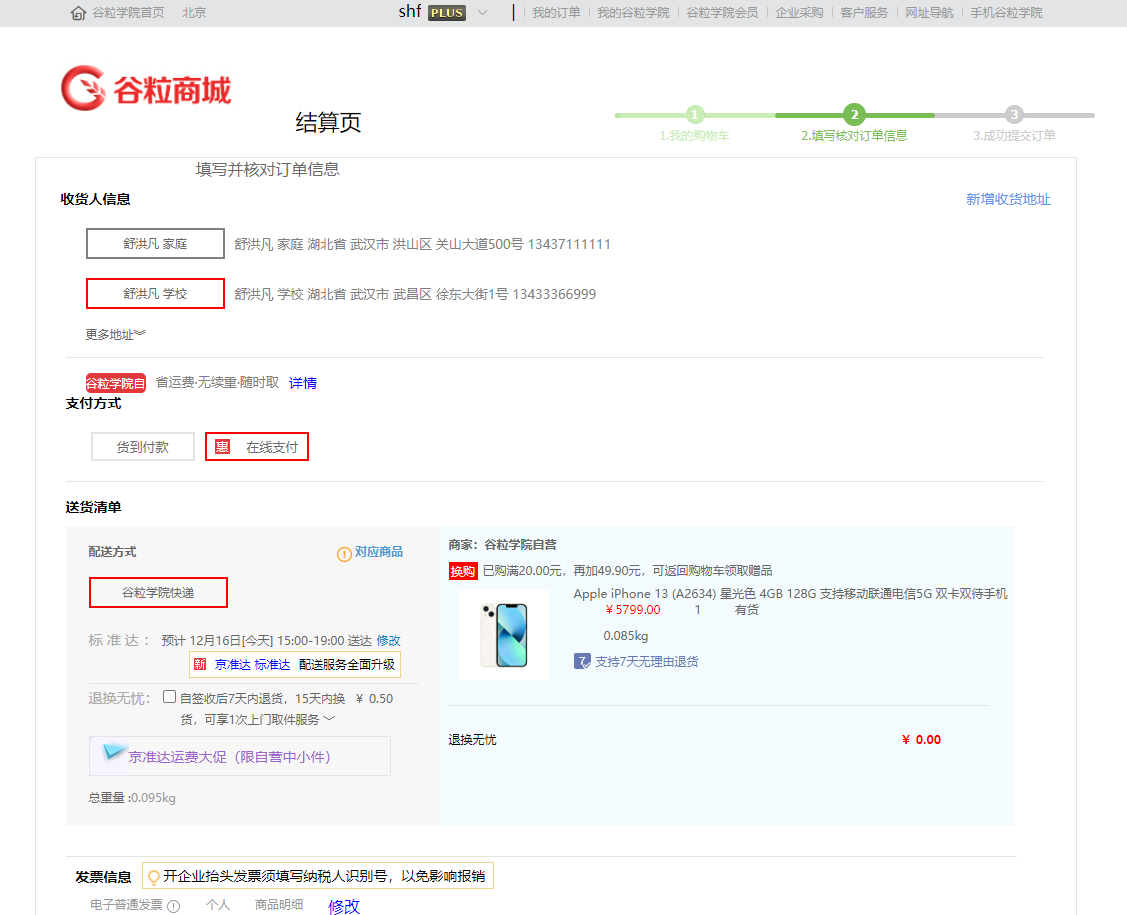Click the Apple iPhone 13 product title
Viewport: 1127px width, 915px height.
click(x=790, y=594)
